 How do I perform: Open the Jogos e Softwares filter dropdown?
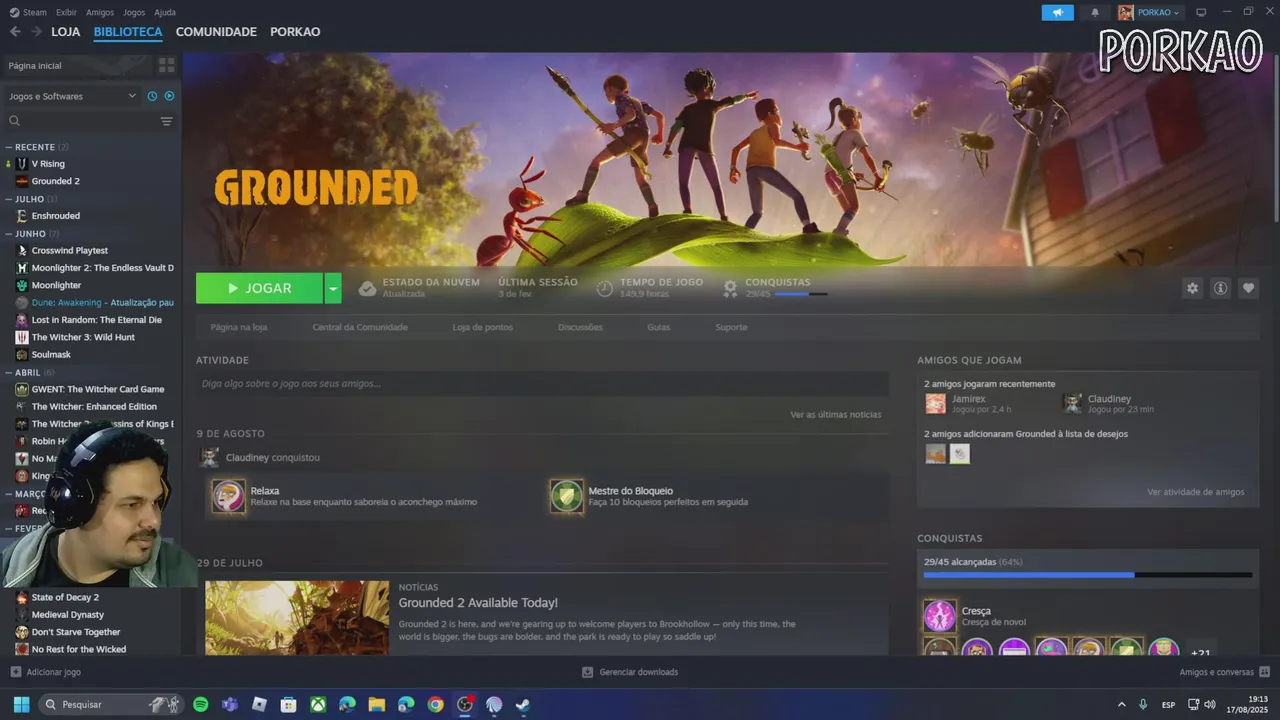72,96
